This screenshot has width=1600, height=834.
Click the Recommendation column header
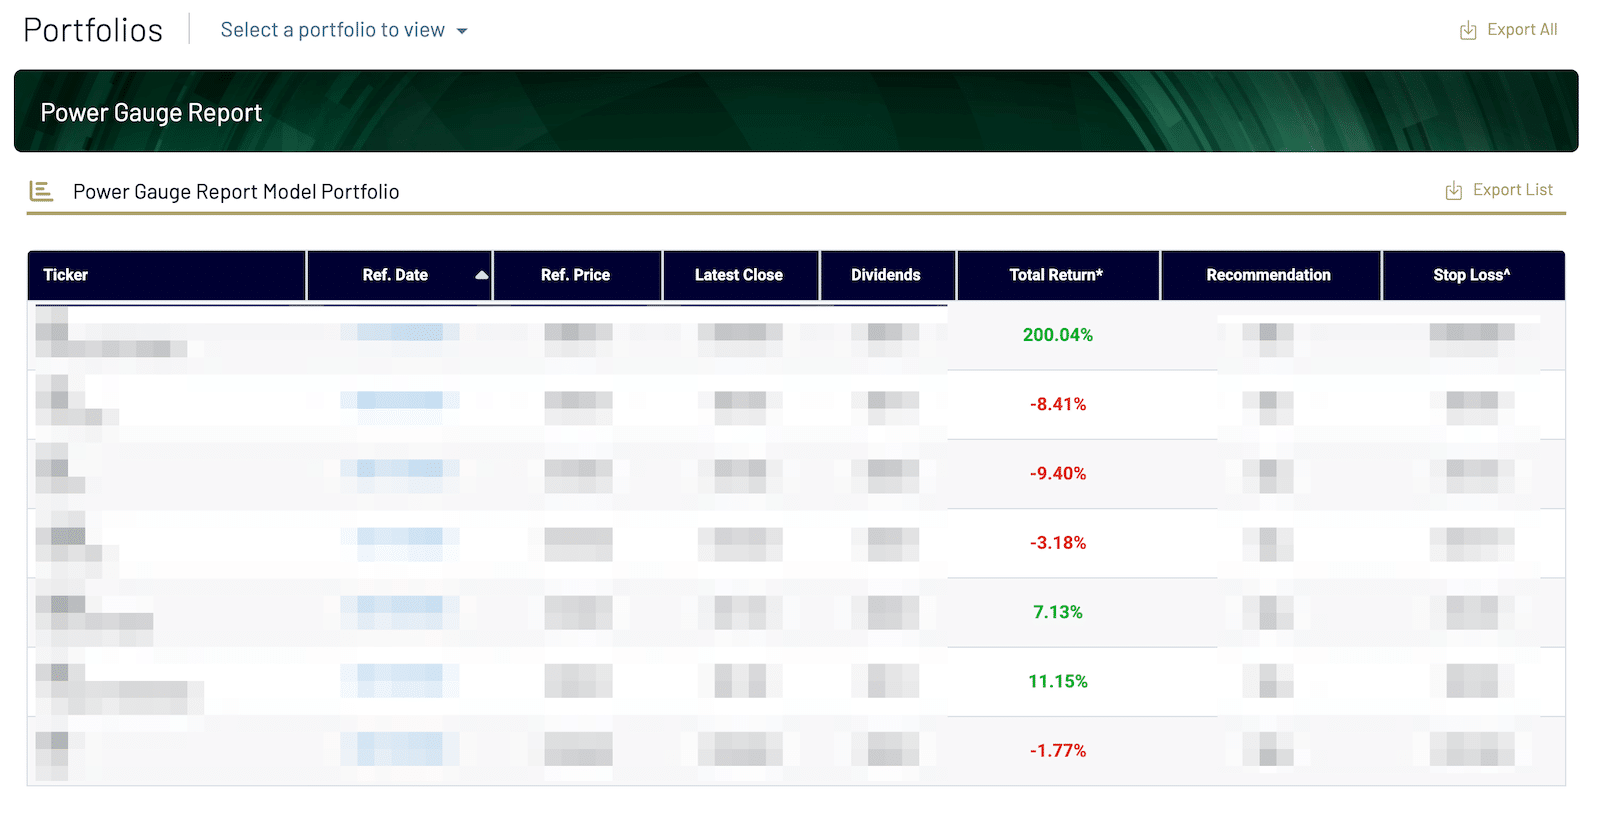[1268, 275]
